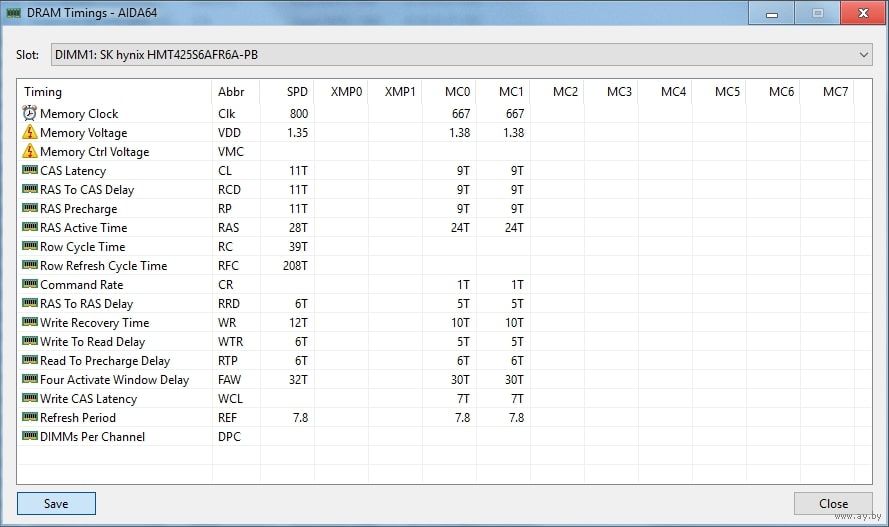The width and height of the screenshot is (889, 527).
Task: Click the warning icon next to Memory Voltage
Action: coord(29,133)
